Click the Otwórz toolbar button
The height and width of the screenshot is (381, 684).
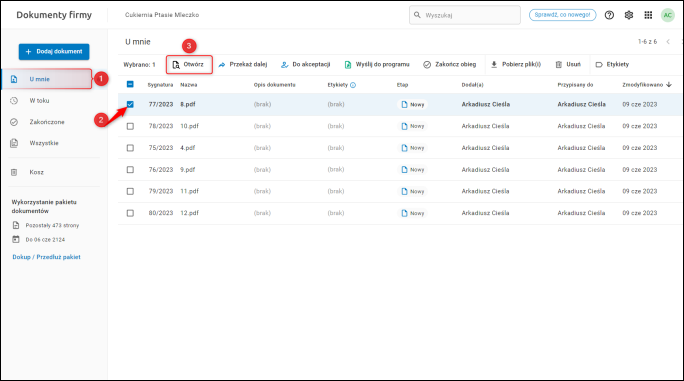click(x=189, y=65)
